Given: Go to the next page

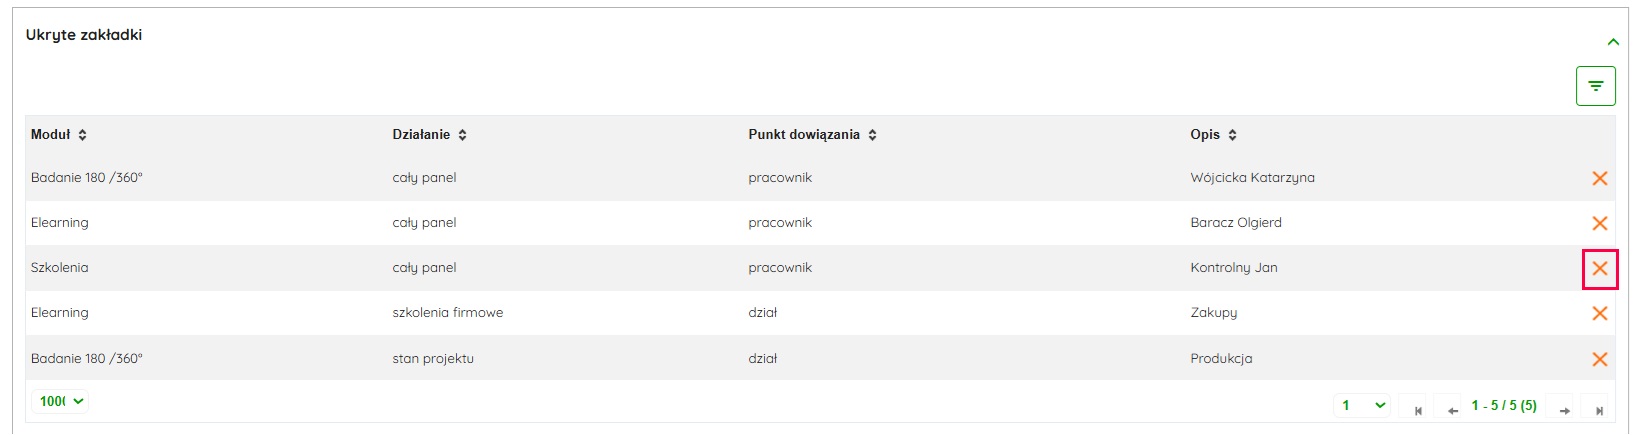Looking at the screenshot, I should coord(1564,409).
